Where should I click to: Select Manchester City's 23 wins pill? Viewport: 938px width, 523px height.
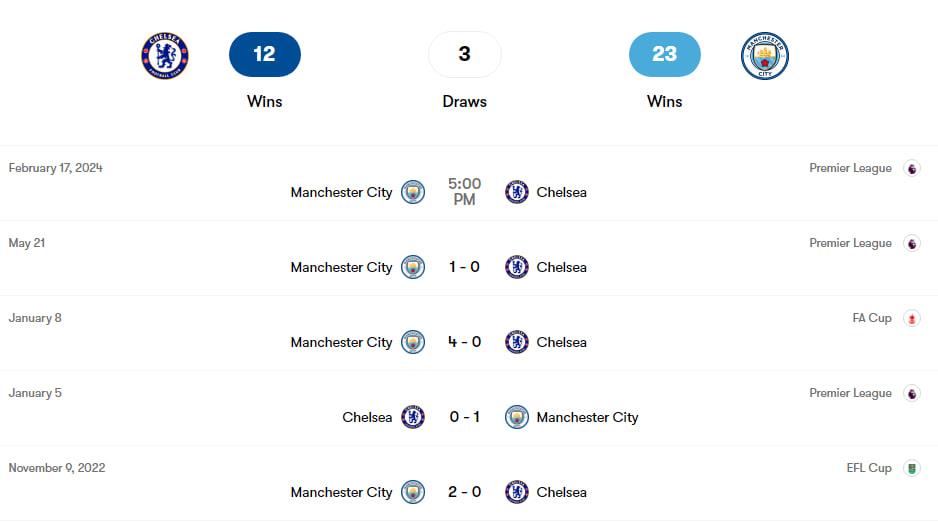tap(664, 55)
